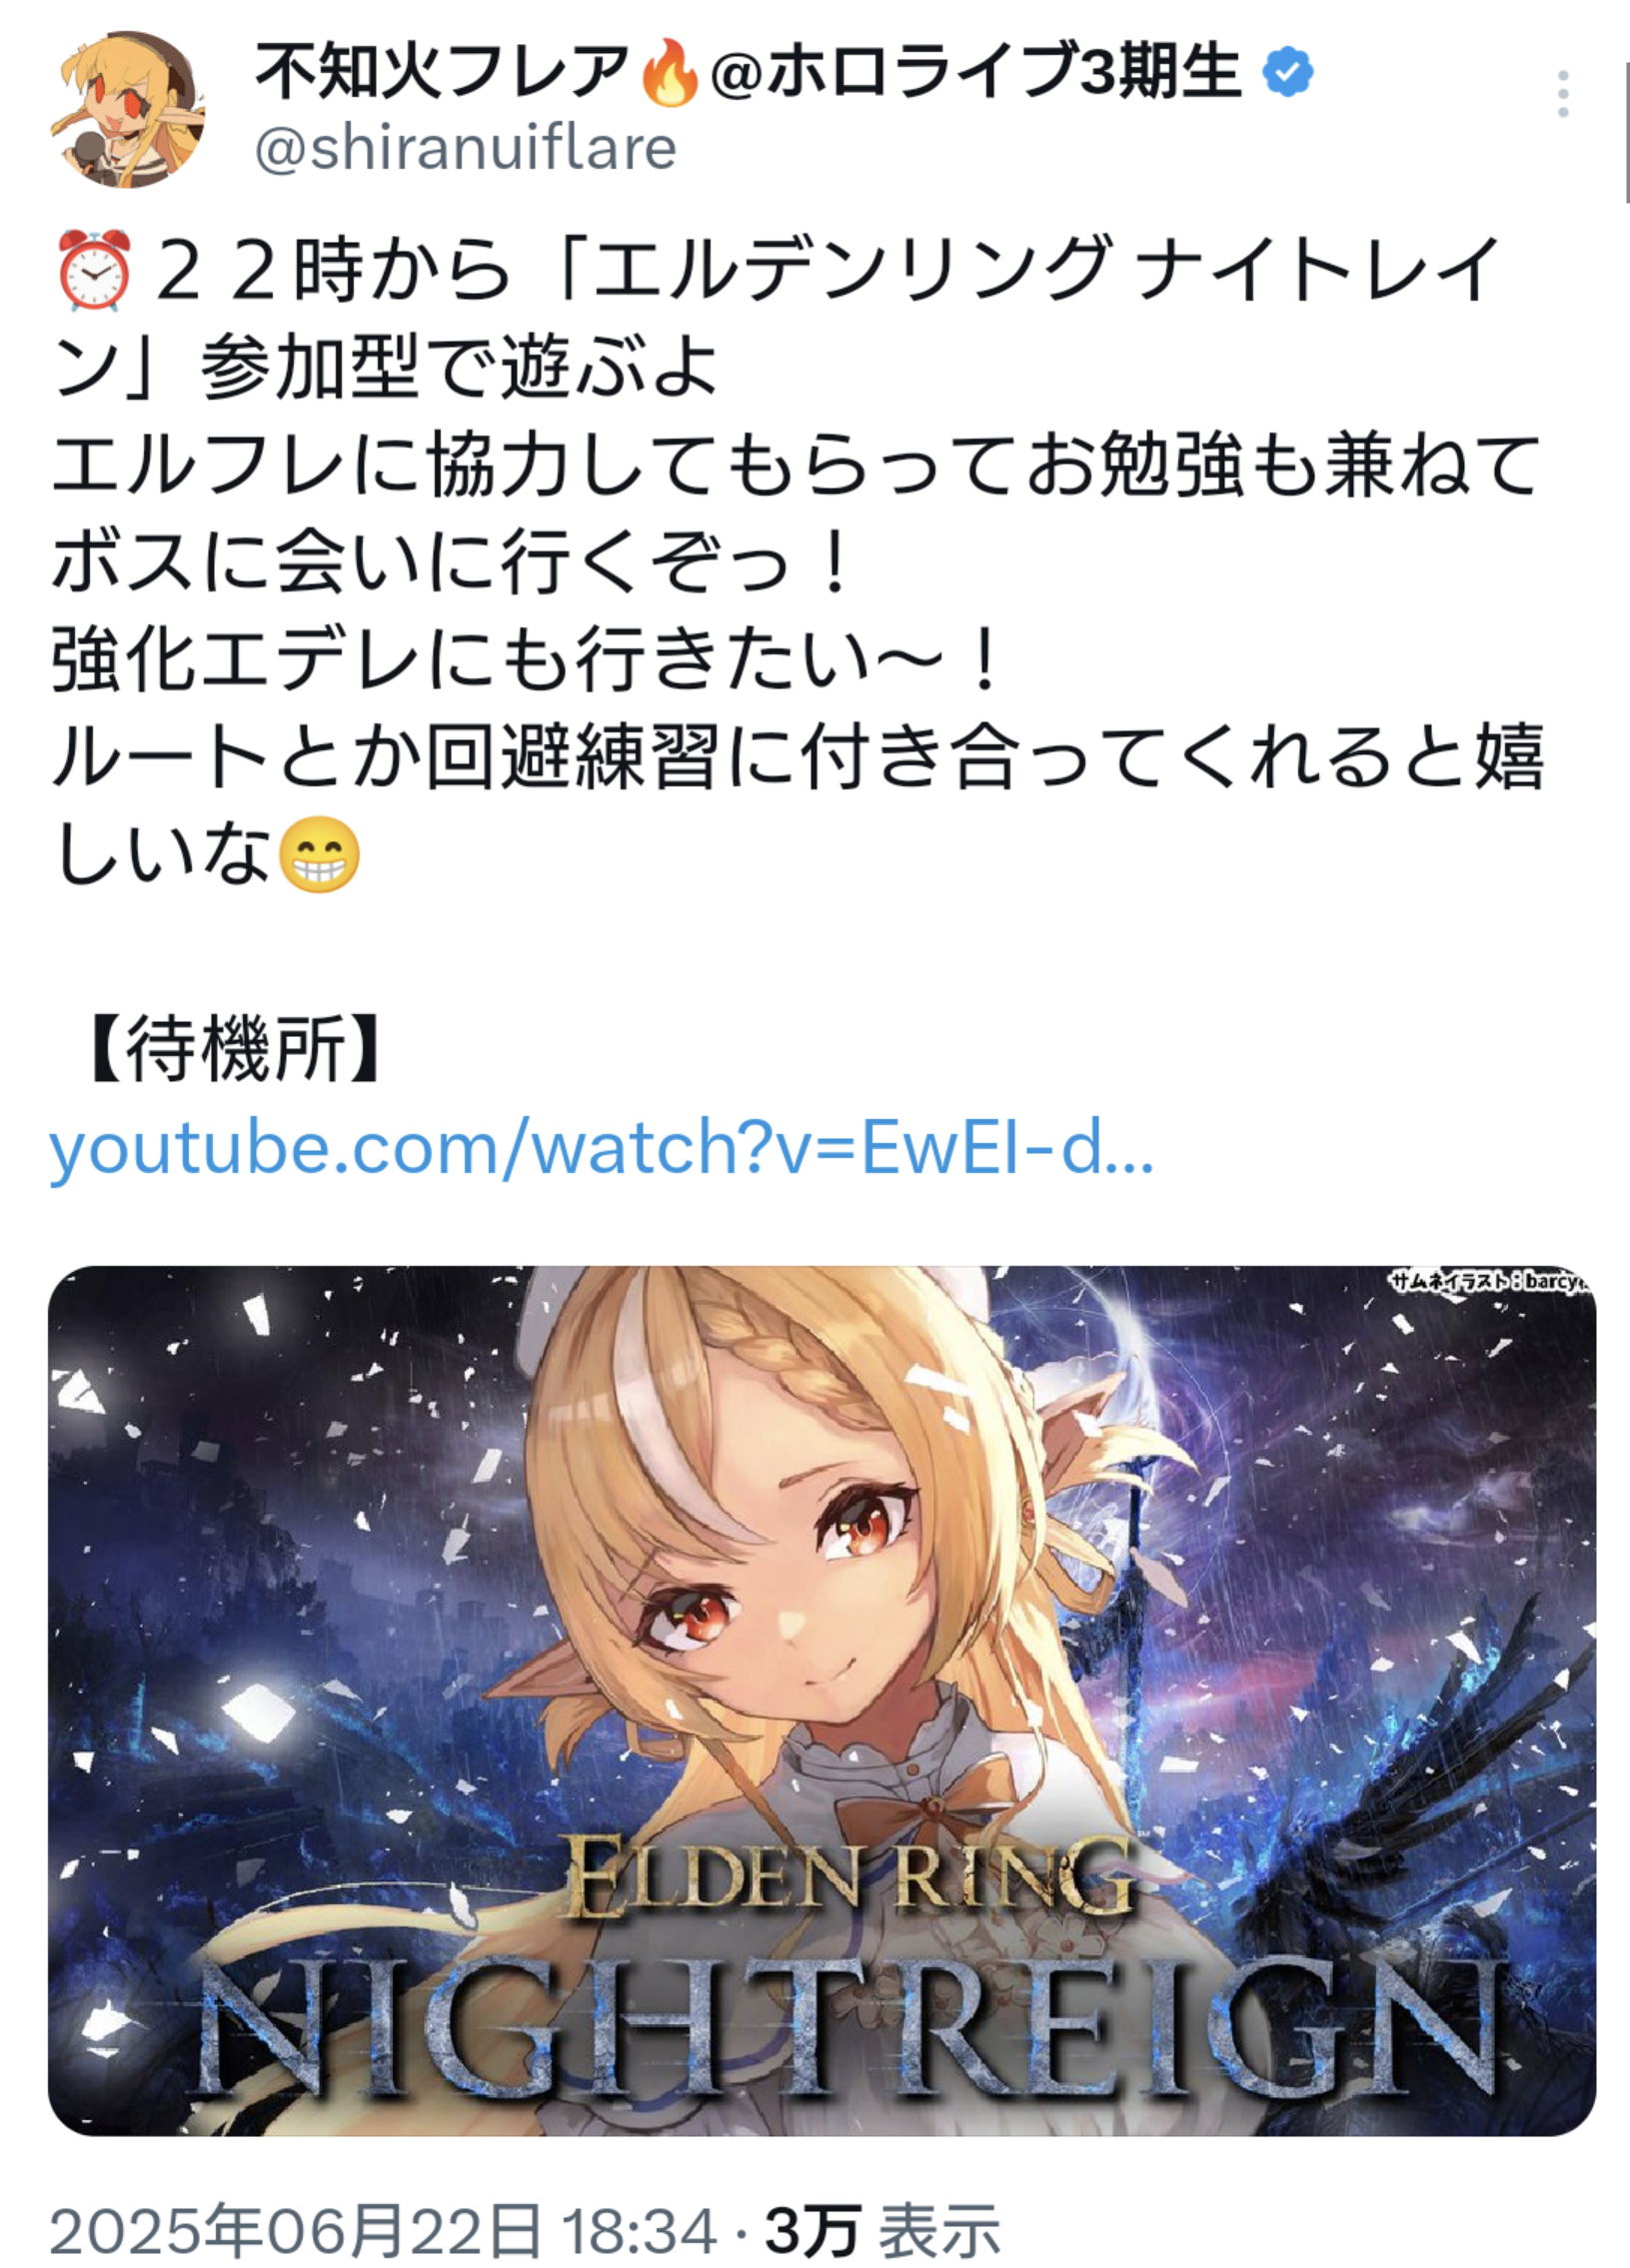Tap the display name 不知火フレア
The image size is (1630, 2268).
pyautogui.click(x=442, y=73)
